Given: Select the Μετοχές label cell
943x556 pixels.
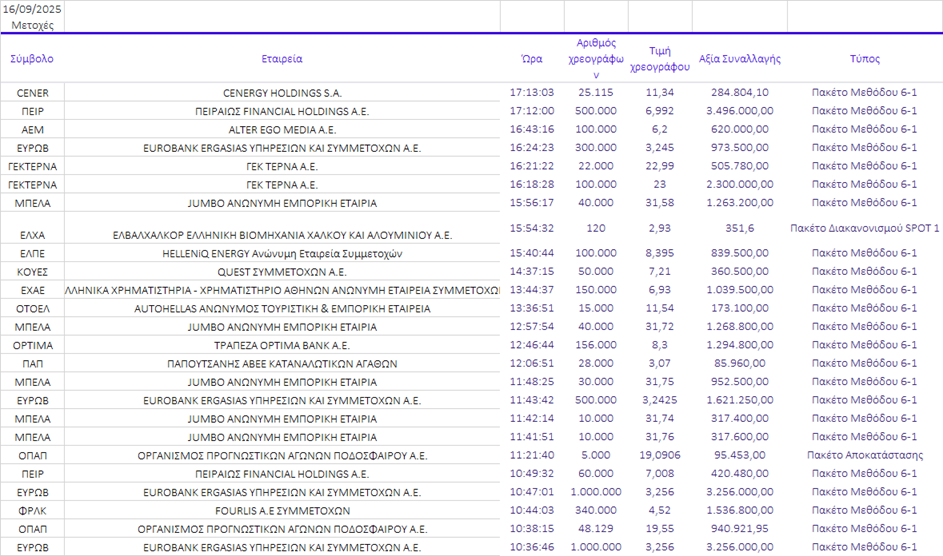Looking at the screenshot, I should click(32, 25).
